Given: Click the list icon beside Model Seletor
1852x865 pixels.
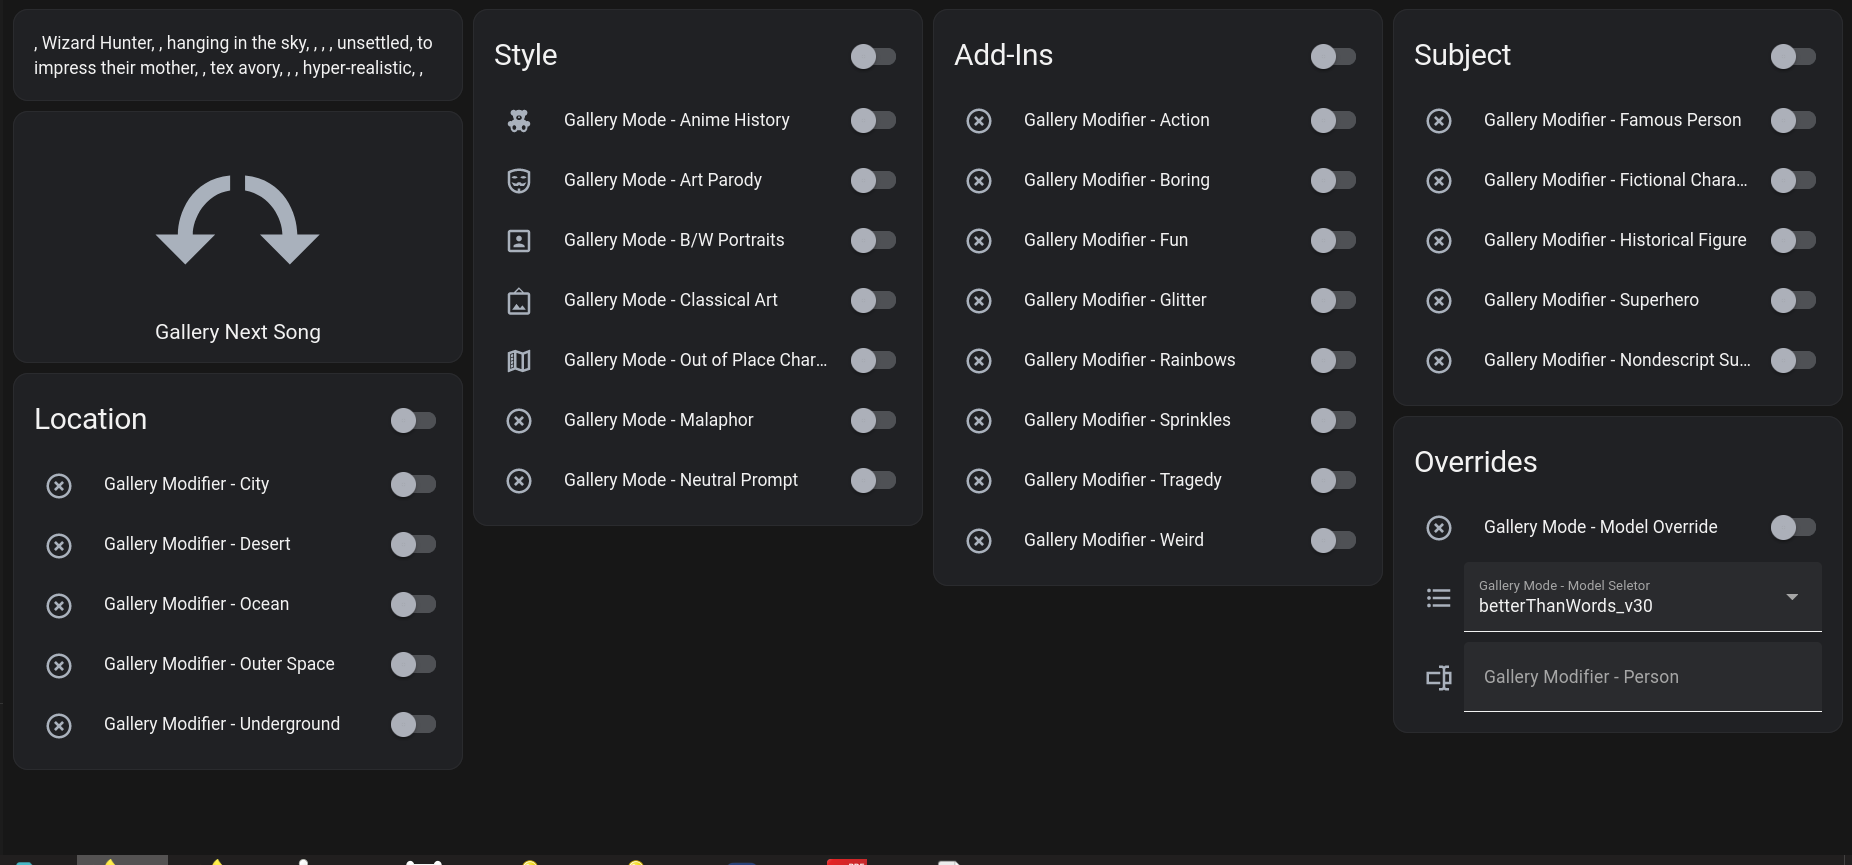Looking at the screenshot, I should [1438, 598].
